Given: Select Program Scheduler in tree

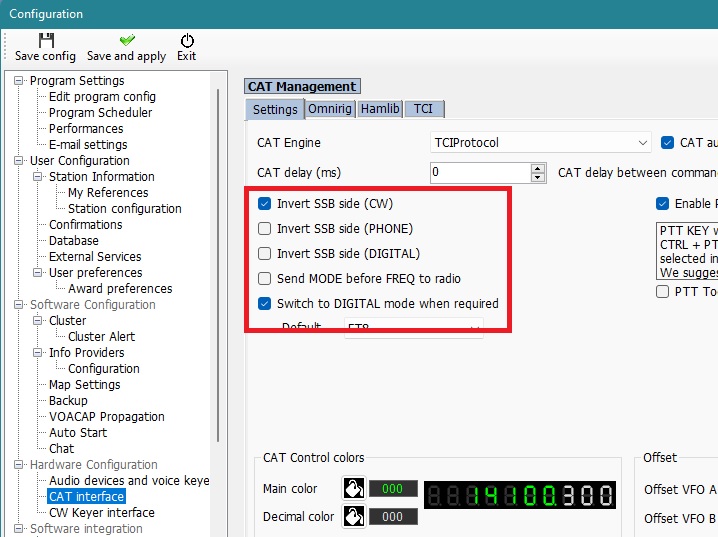Looking at the screenshot, I should click(100, 113).
